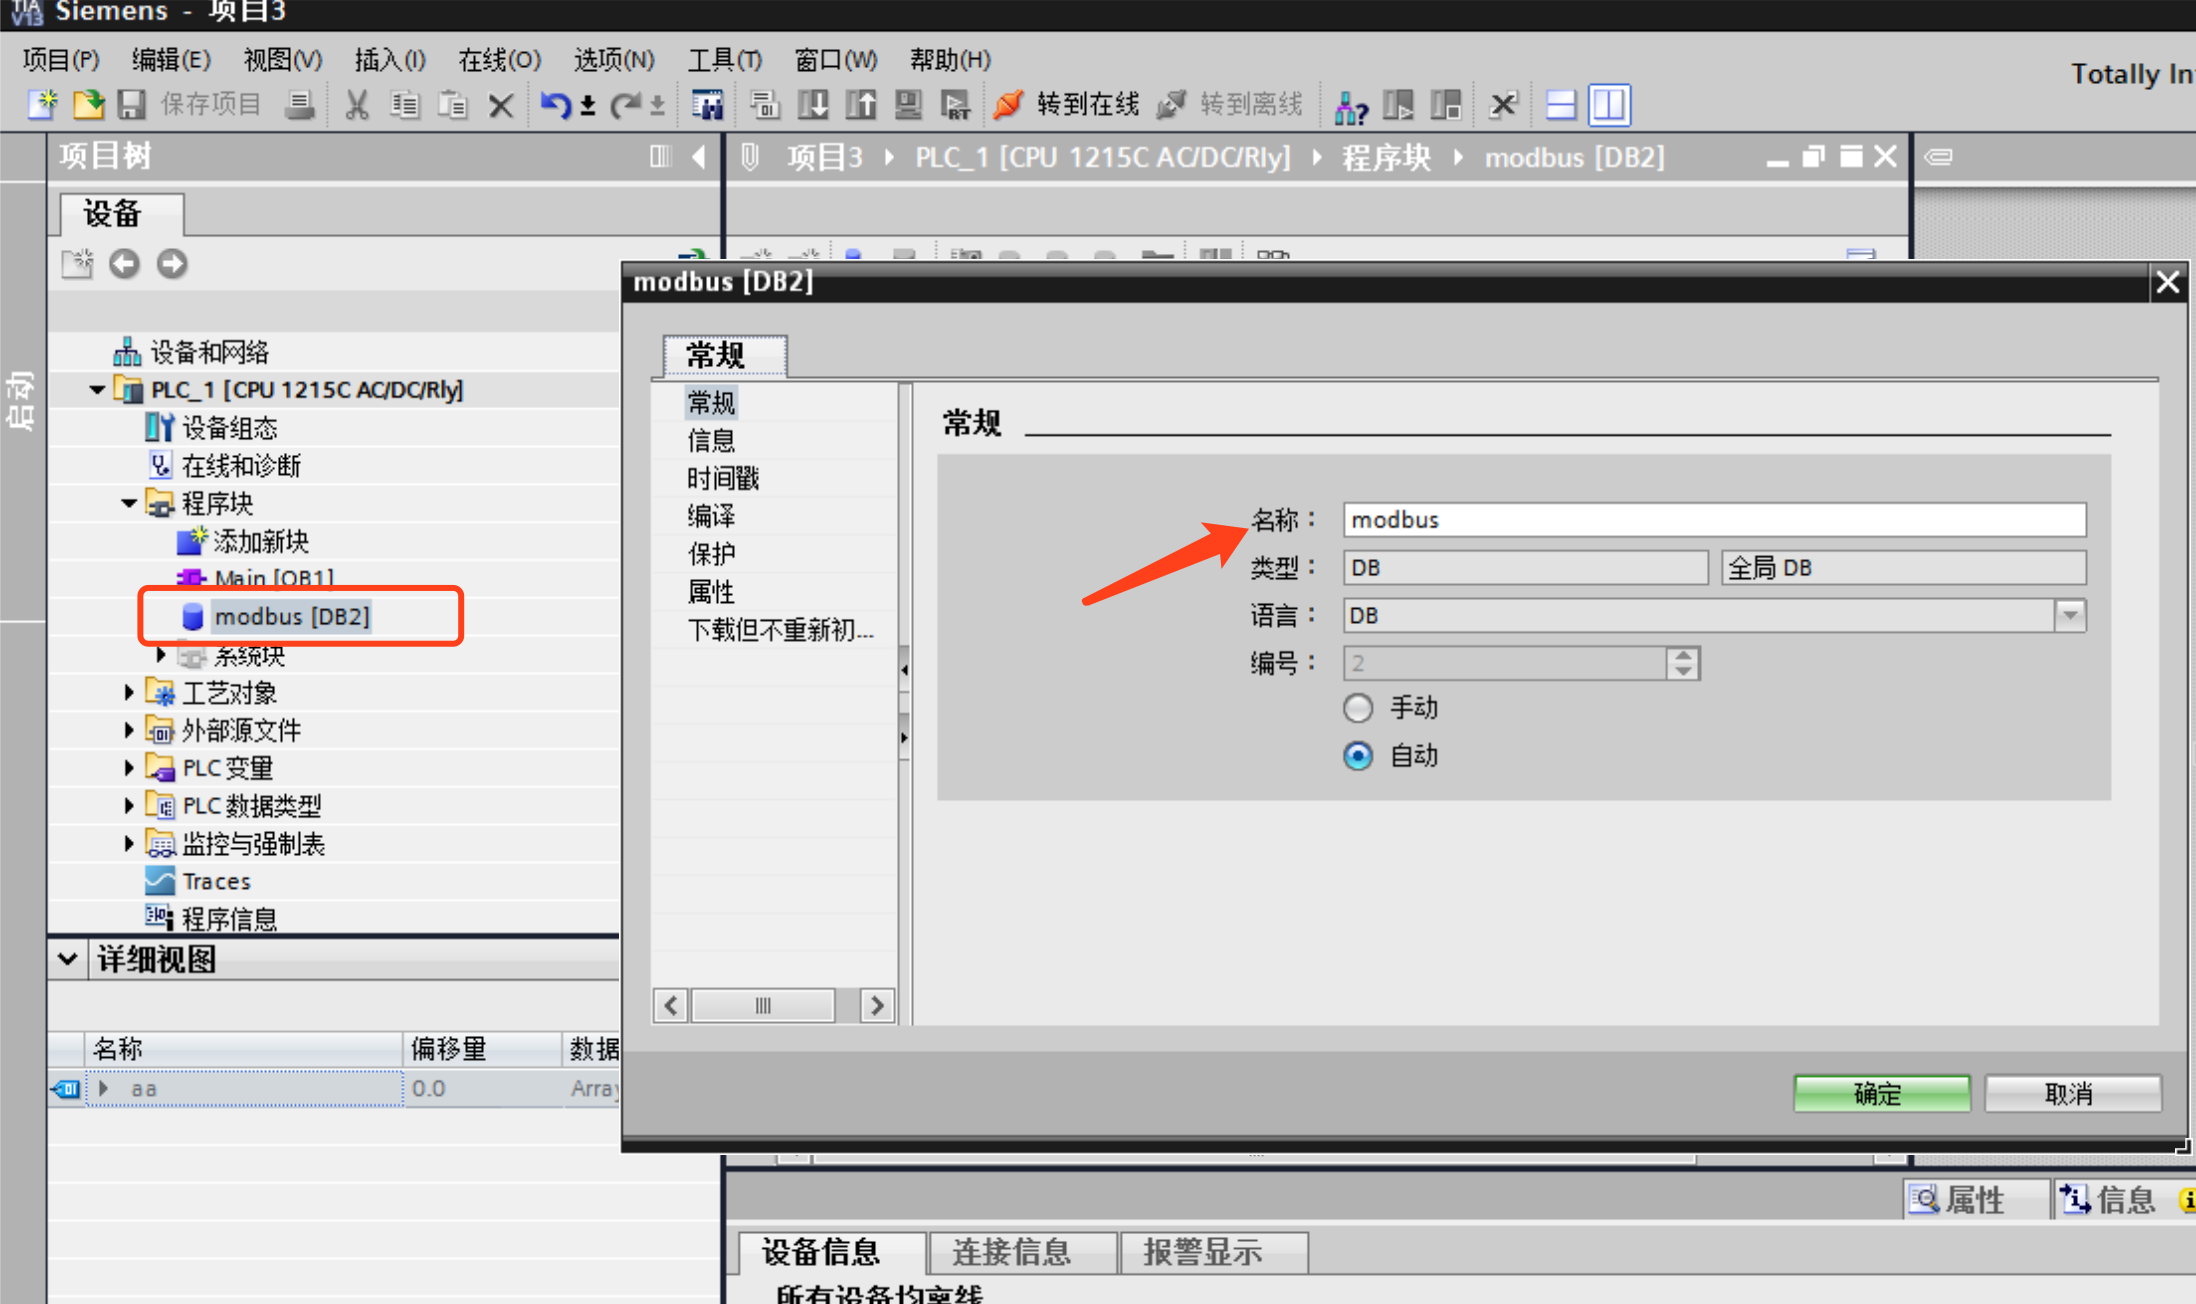Switch to the 连接信息 tab

1012,1252
